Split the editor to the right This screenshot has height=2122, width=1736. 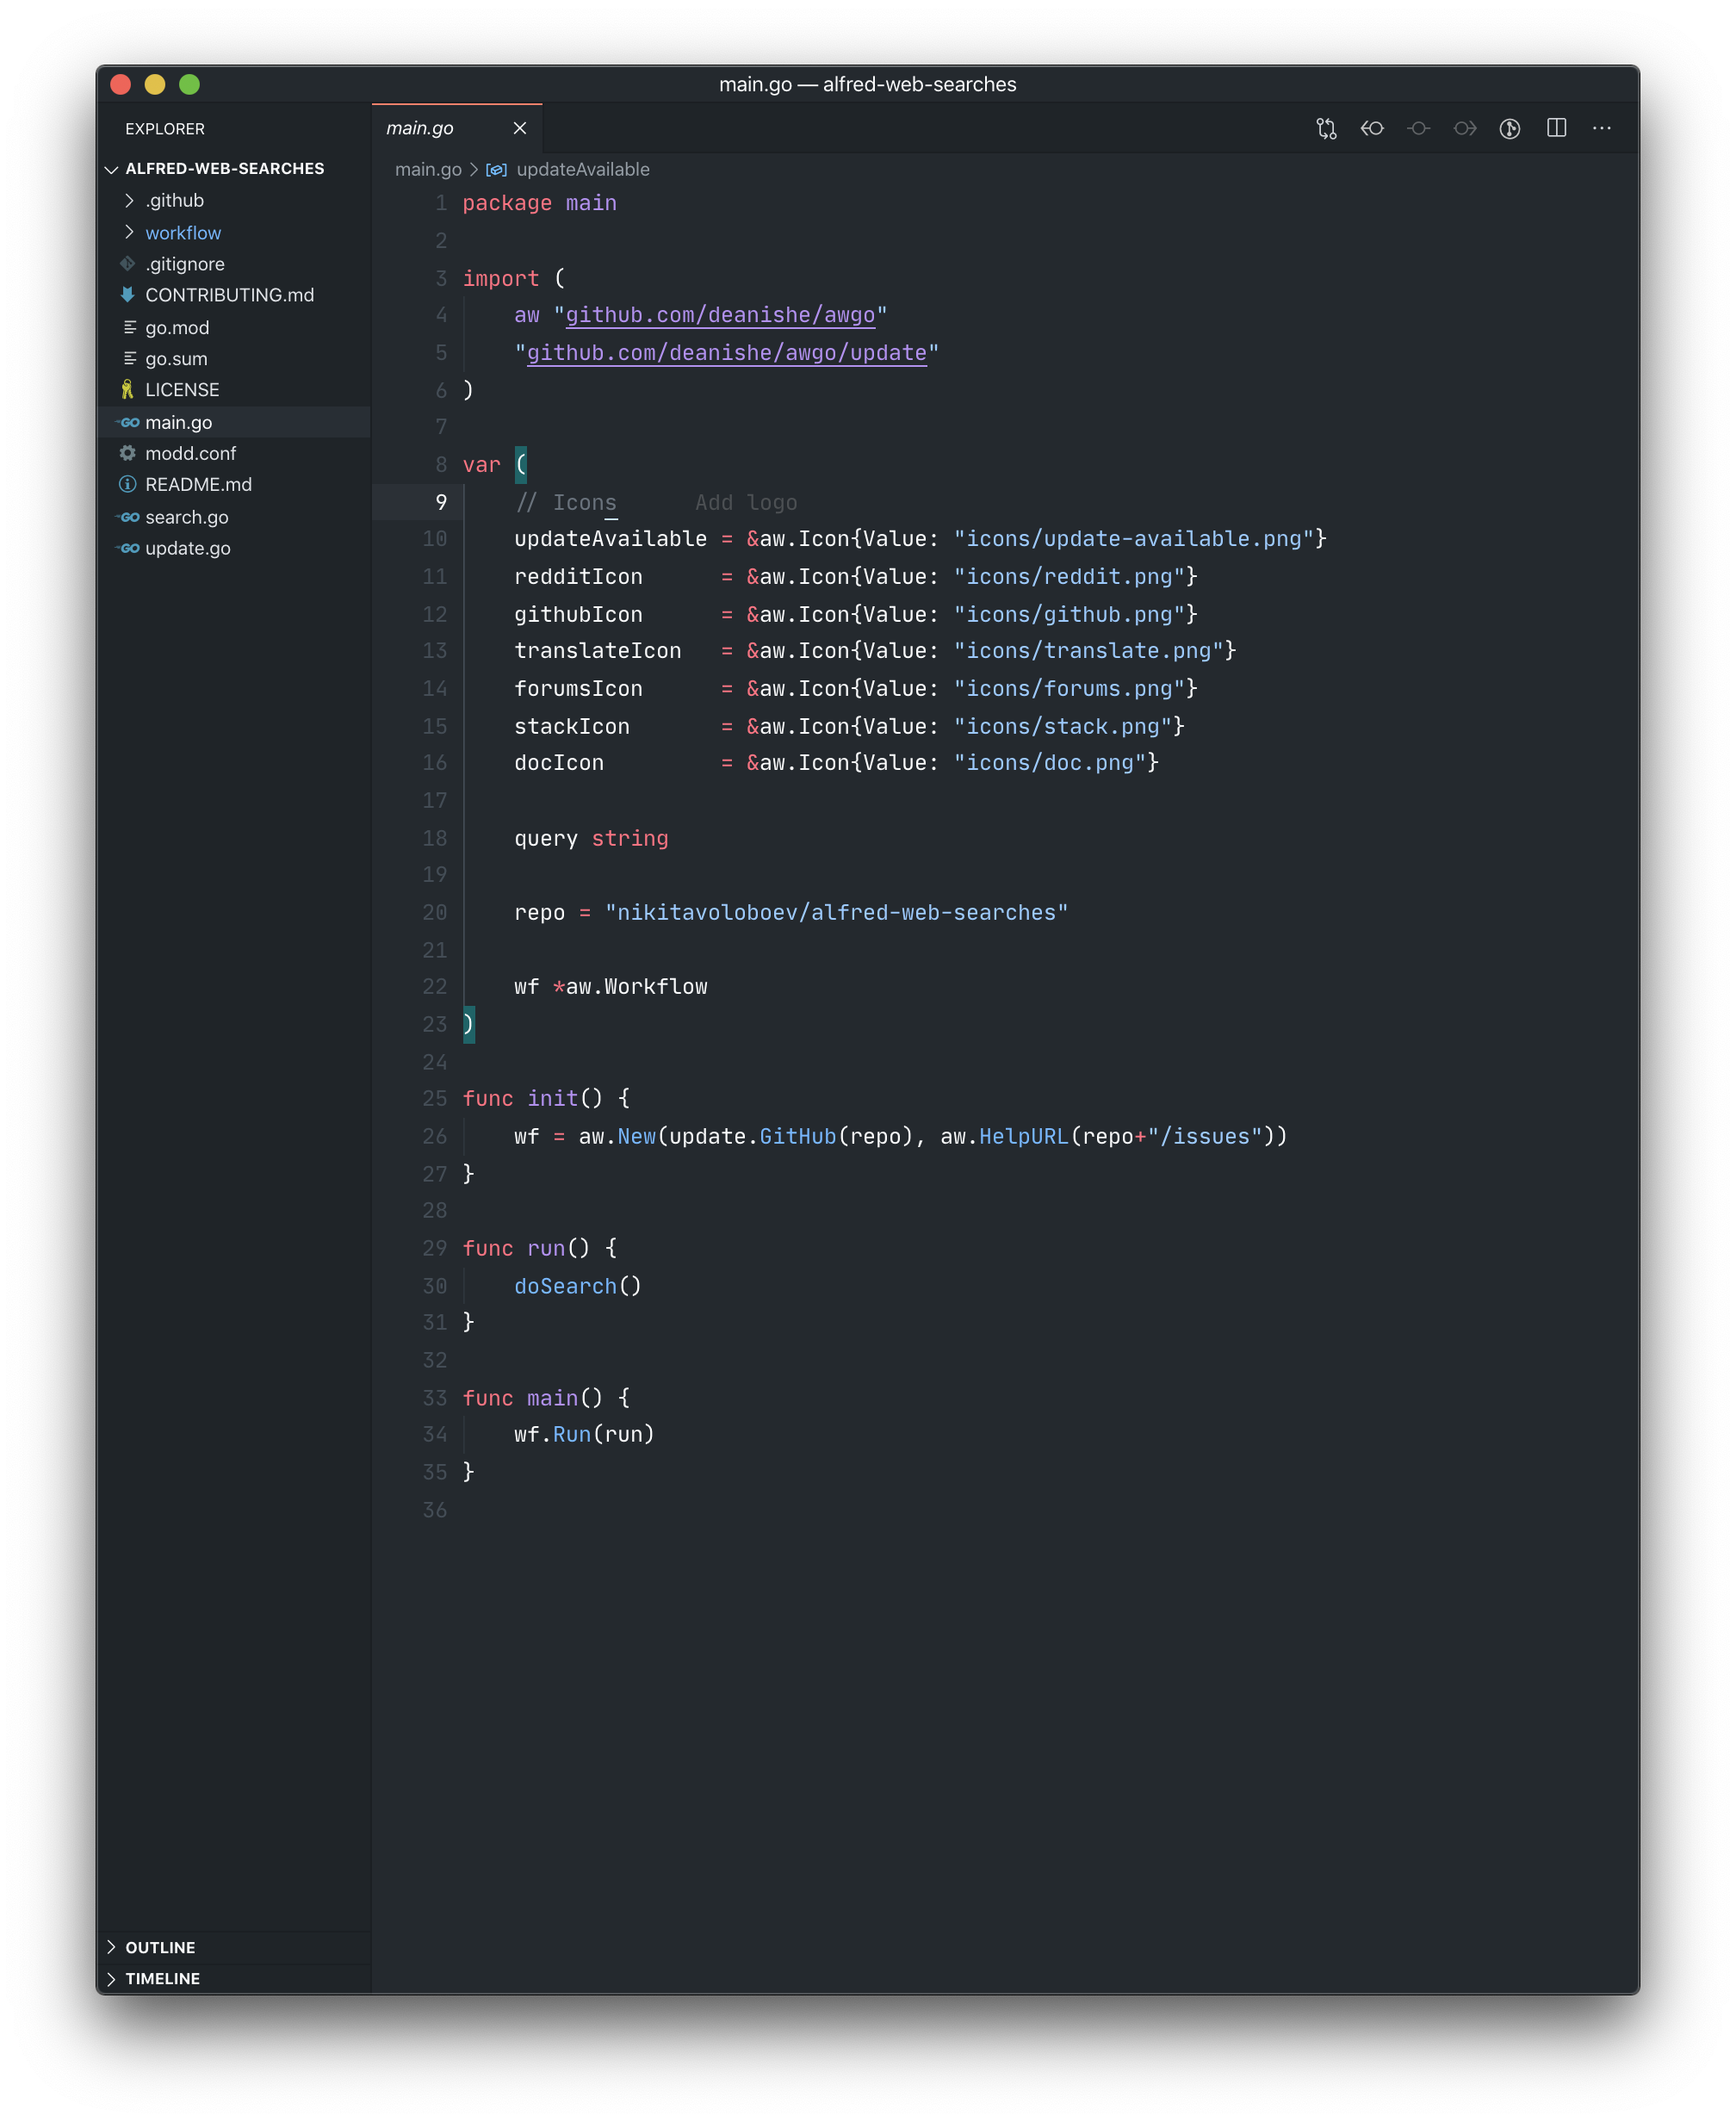1556,128
